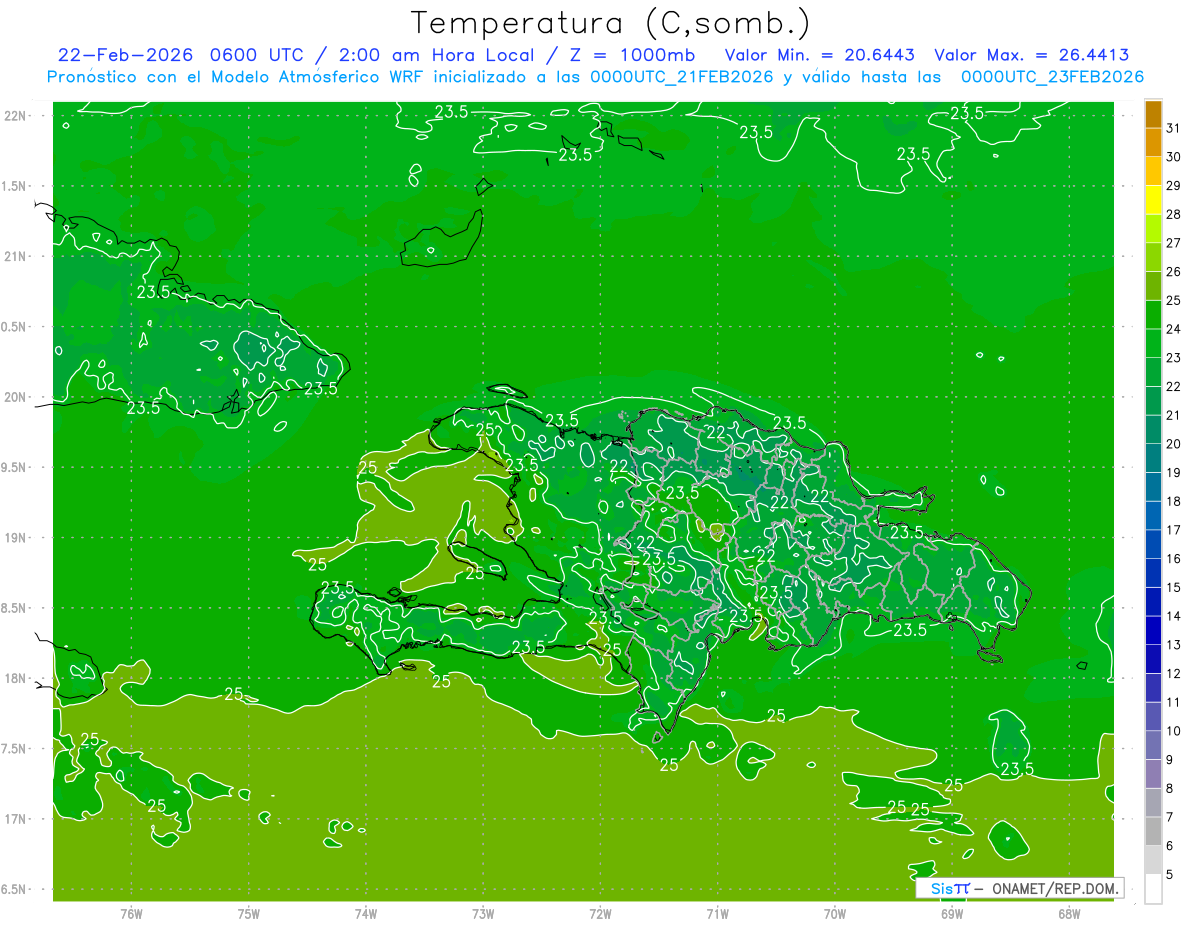The image size is (1200, 927).
Task: Pick the dark blue swatch between 12 and 13
Action: pyautogui.click(x=1153, y=660)
